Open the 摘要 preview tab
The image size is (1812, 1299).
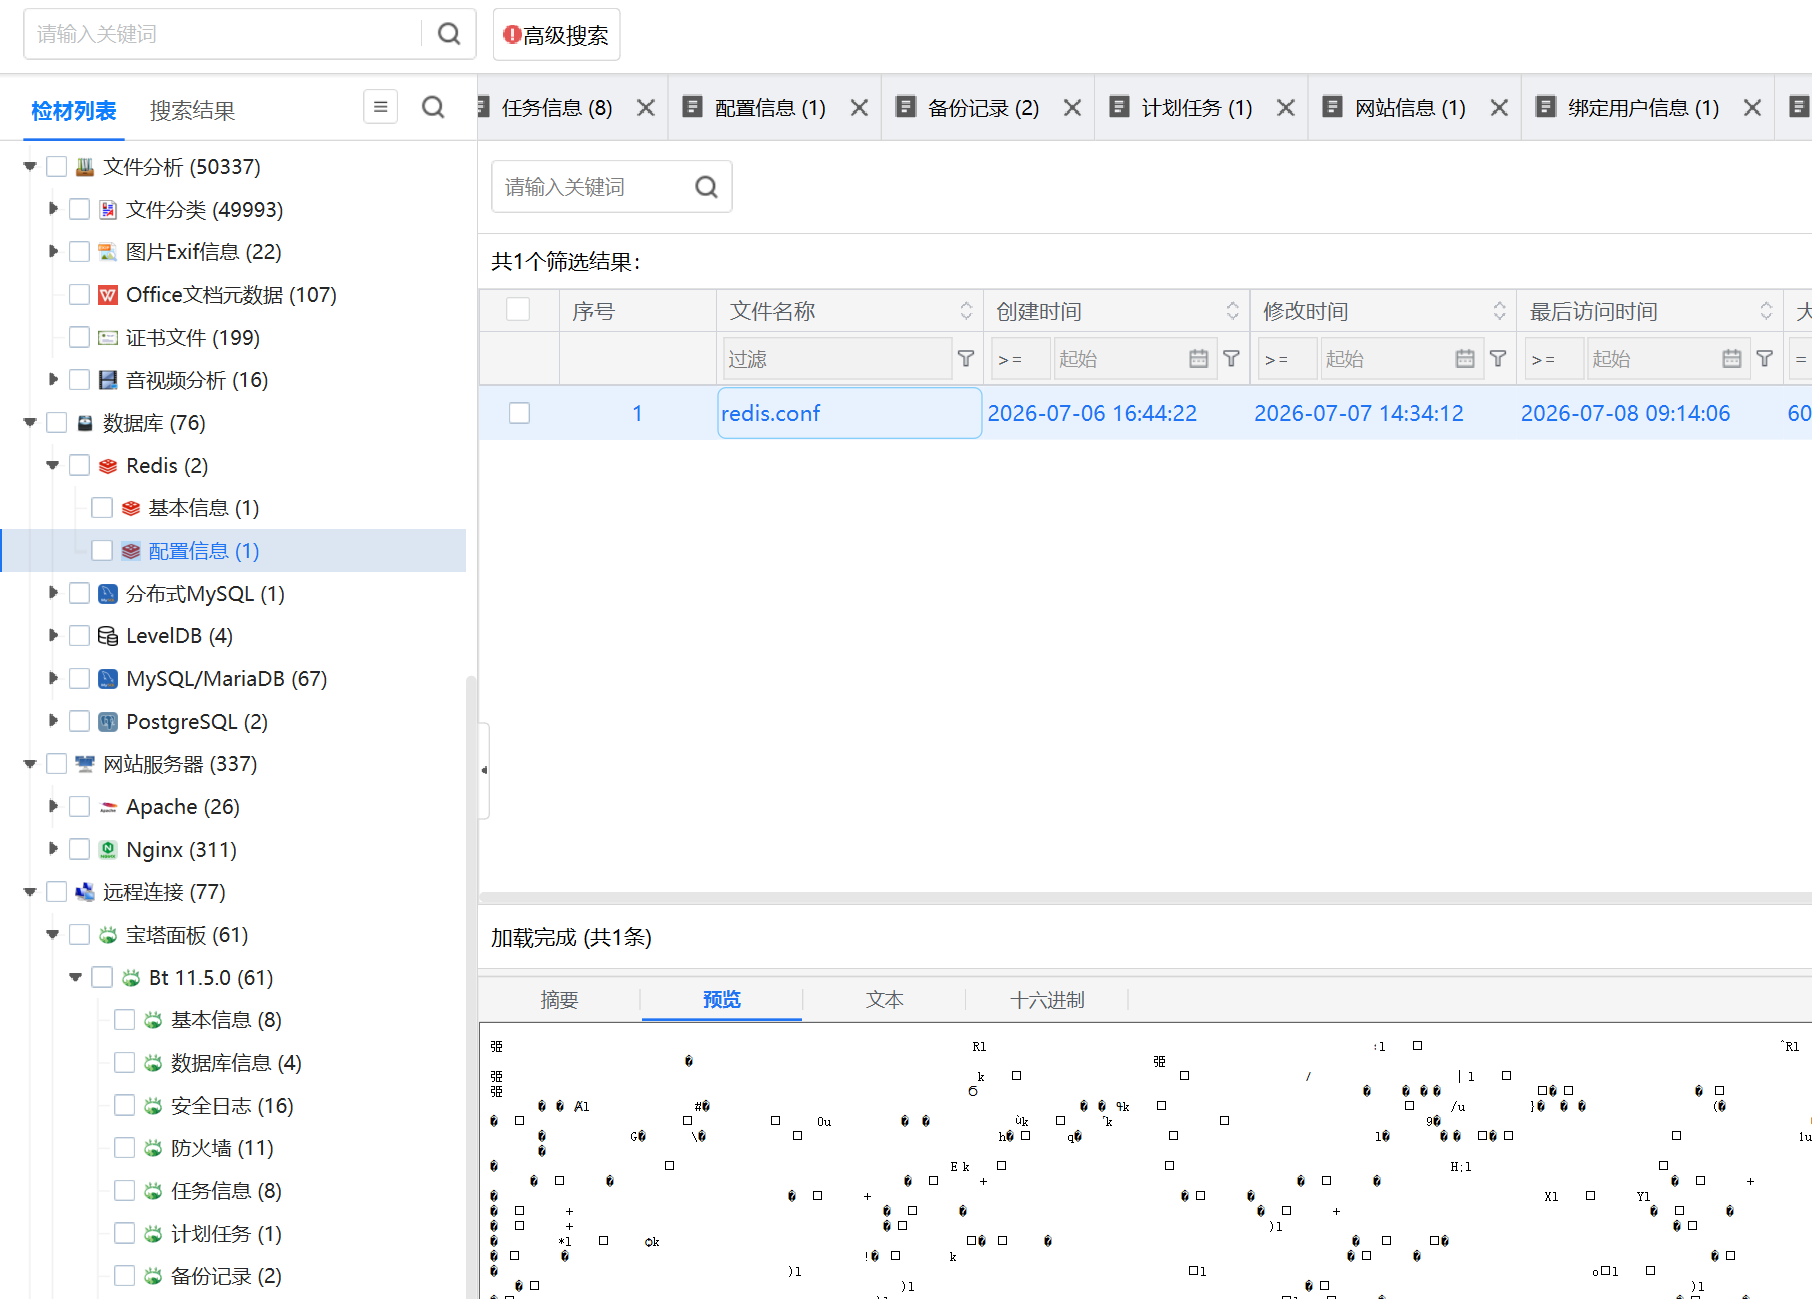[559, 1000]
